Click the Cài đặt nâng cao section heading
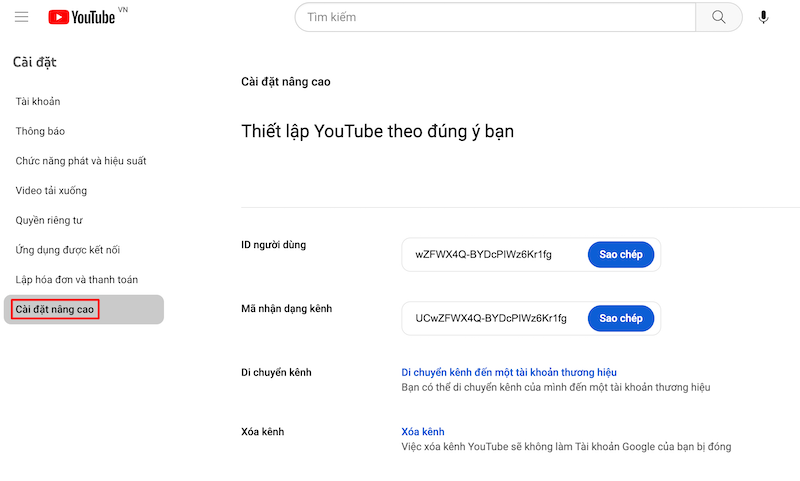 tap(286, 82)
